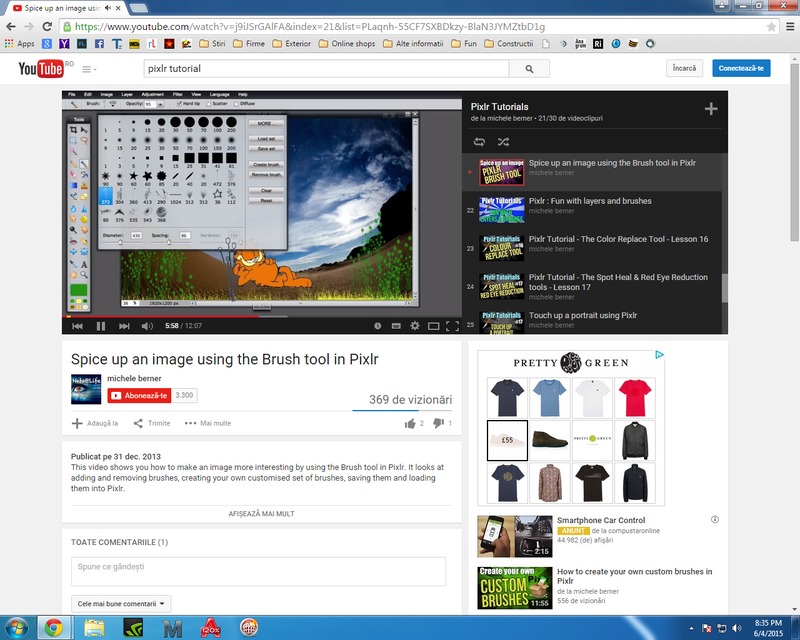Open the Pixlr Tutorials playlist title
The height and width of the screenshot is (640, 800).
pos(499,107)
